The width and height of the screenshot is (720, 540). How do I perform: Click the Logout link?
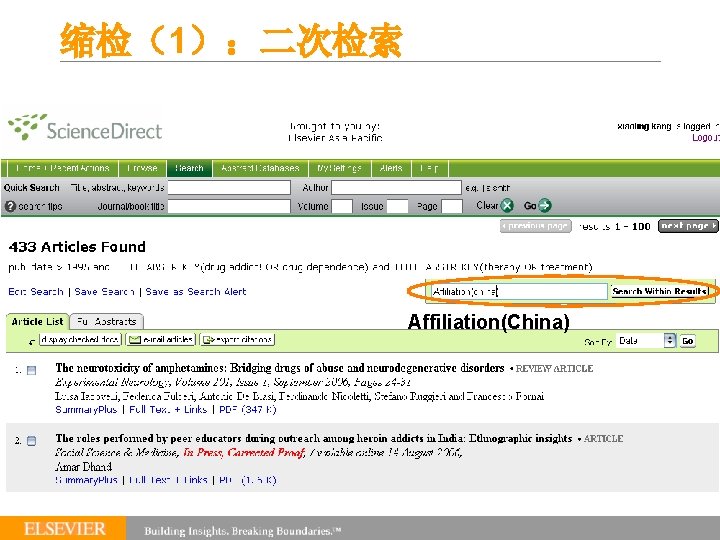pos(706,137)
